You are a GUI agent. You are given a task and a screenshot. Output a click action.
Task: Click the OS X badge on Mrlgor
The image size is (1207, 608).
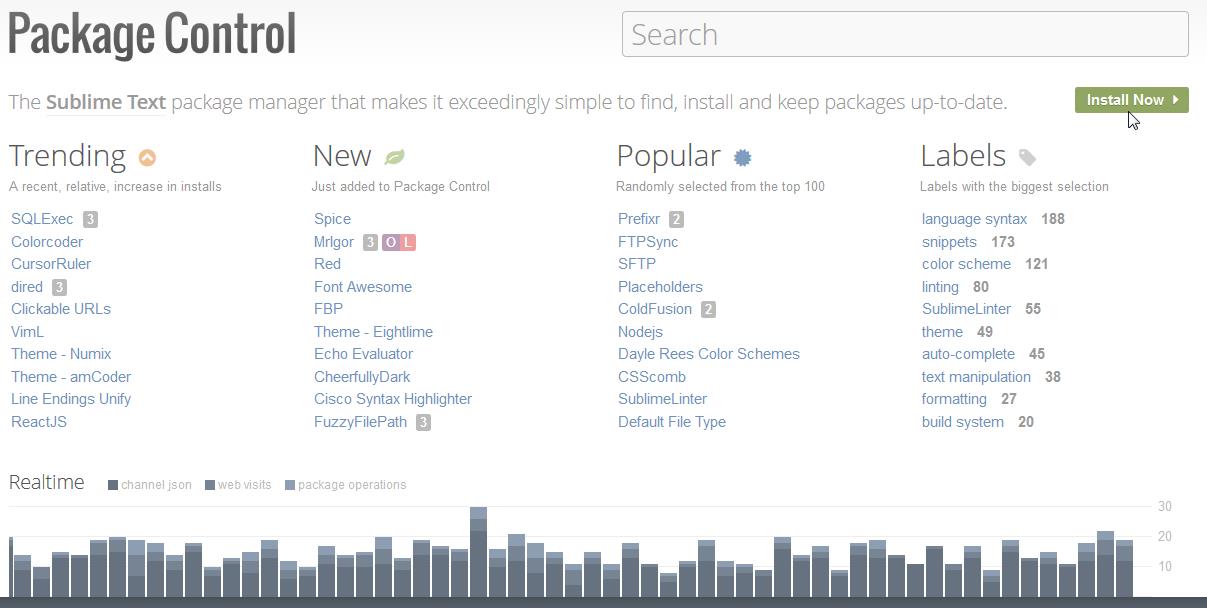tap(390, 242)
